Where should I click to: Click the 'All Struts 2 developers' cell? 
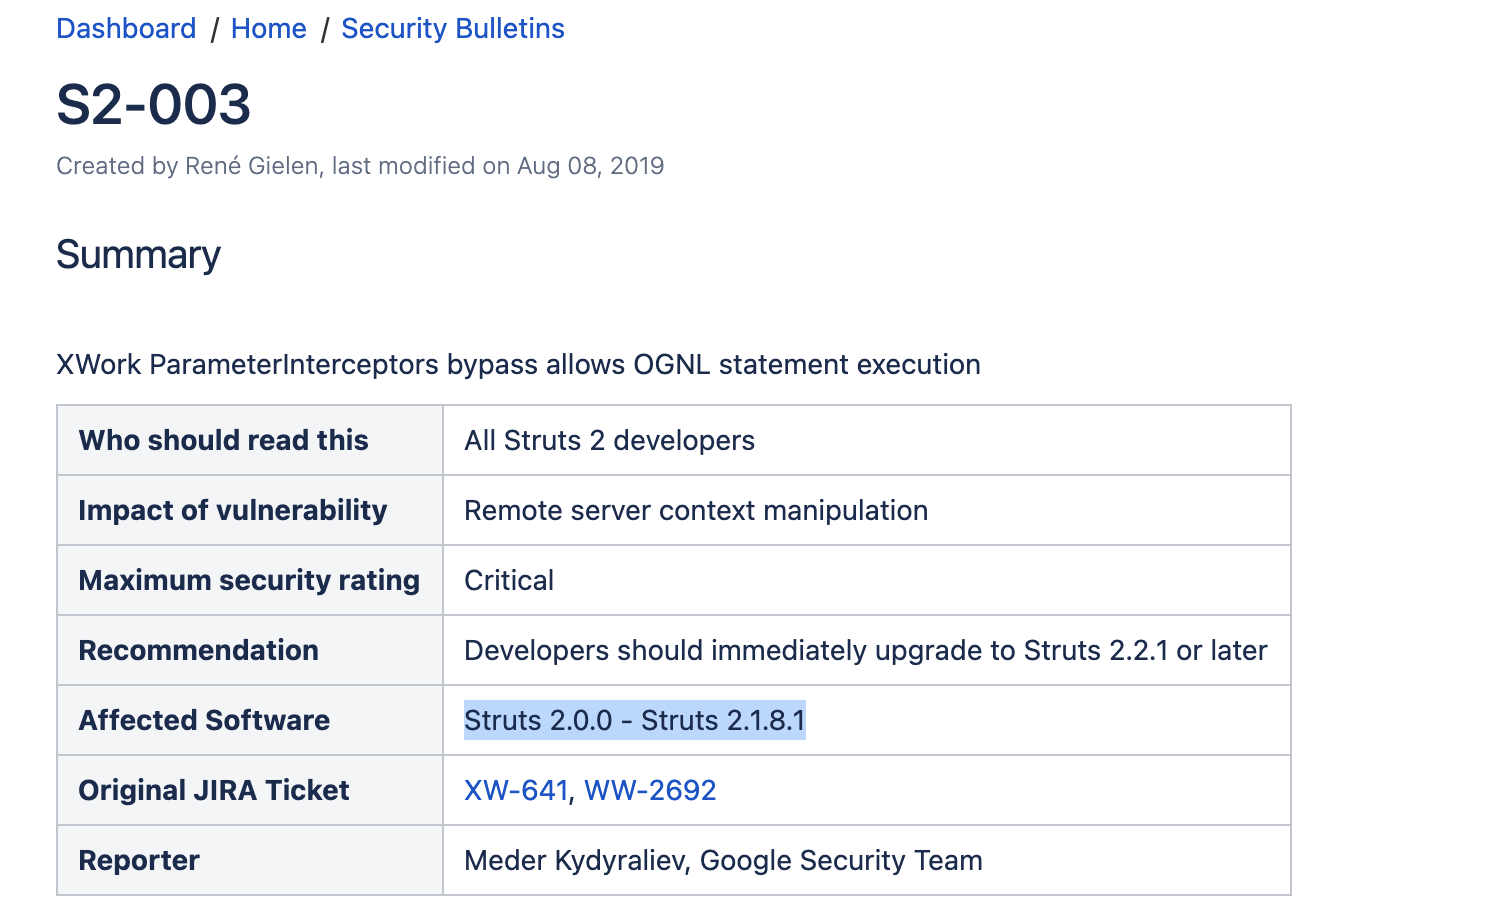[x=867, y=440]
